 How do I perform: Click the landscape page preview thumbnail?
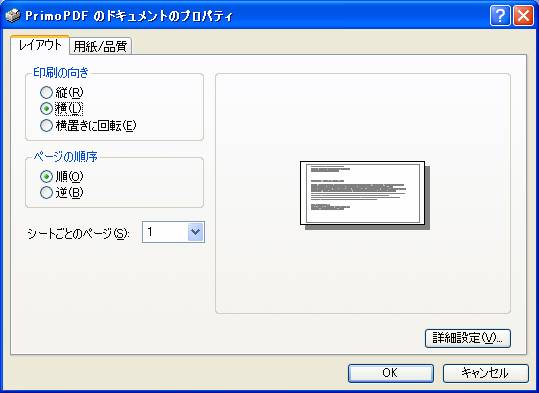click(365, 195)
